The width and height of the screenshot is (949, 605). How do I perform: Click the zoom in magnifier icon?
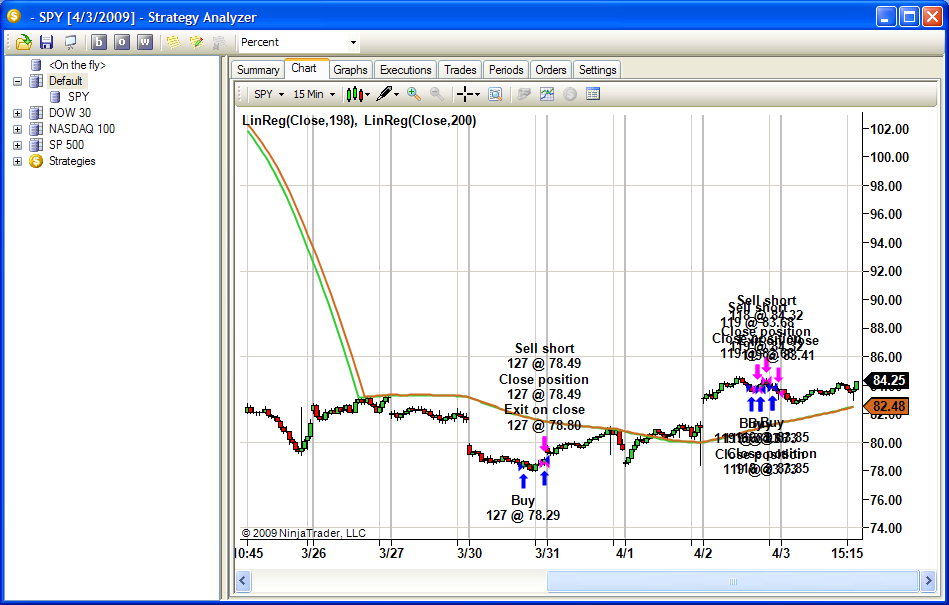[414, 94]
